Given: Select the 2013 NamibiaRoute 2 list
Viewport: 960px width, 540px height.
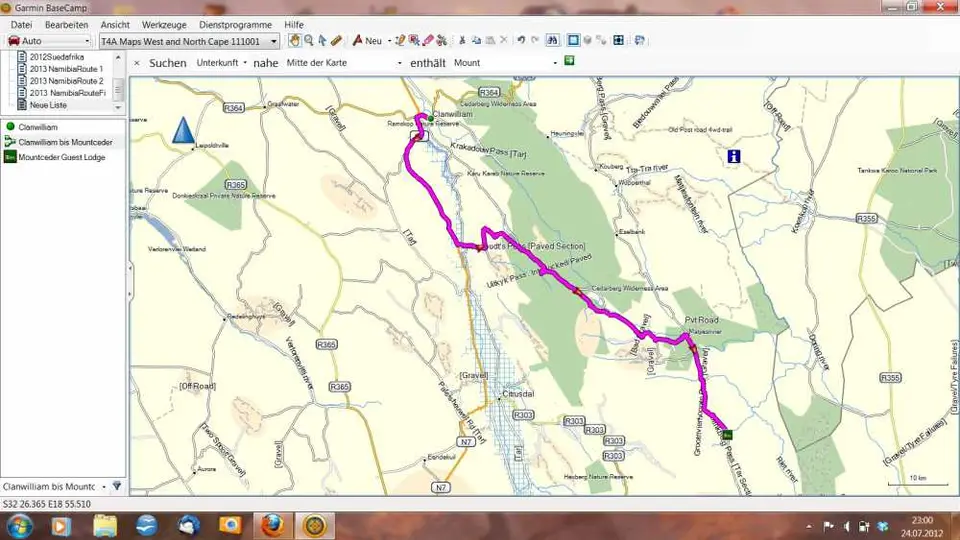Looking at the screenshot, I should (x=66, y=81).
